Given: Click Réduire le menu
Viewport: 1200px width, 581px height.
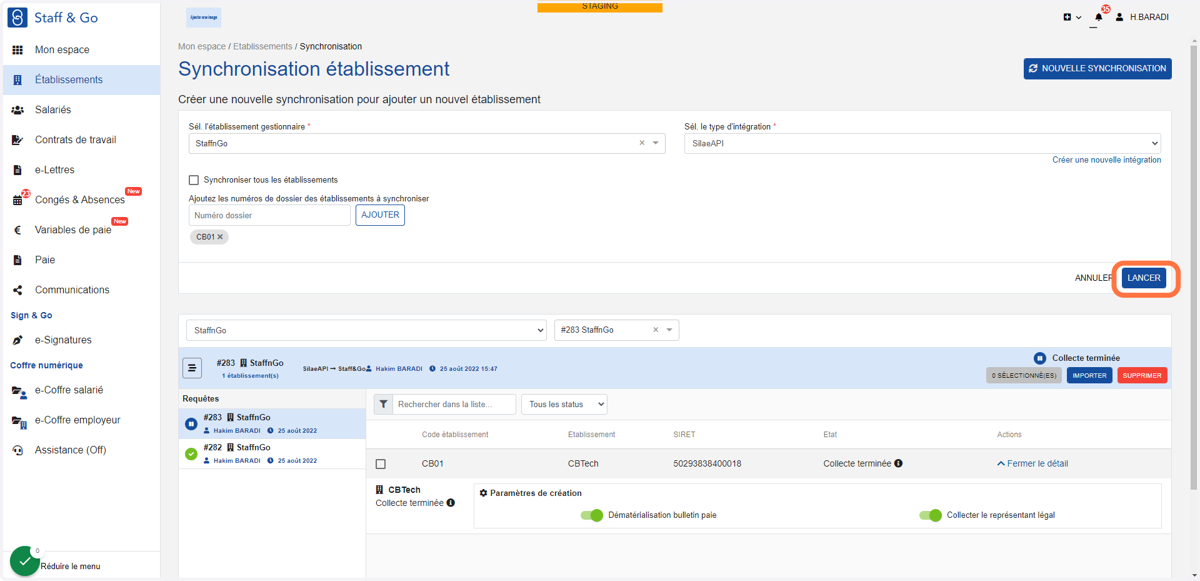Looking at the screenshot, I should click(70, 566).
